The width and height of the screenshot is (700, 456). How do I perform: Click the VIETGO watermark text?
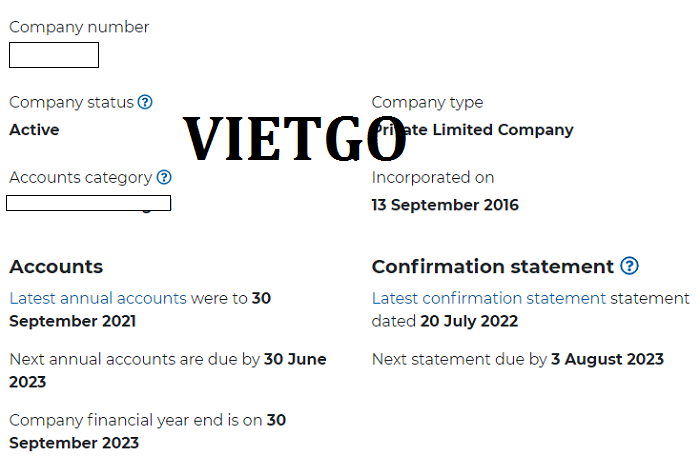coord(295,138)
